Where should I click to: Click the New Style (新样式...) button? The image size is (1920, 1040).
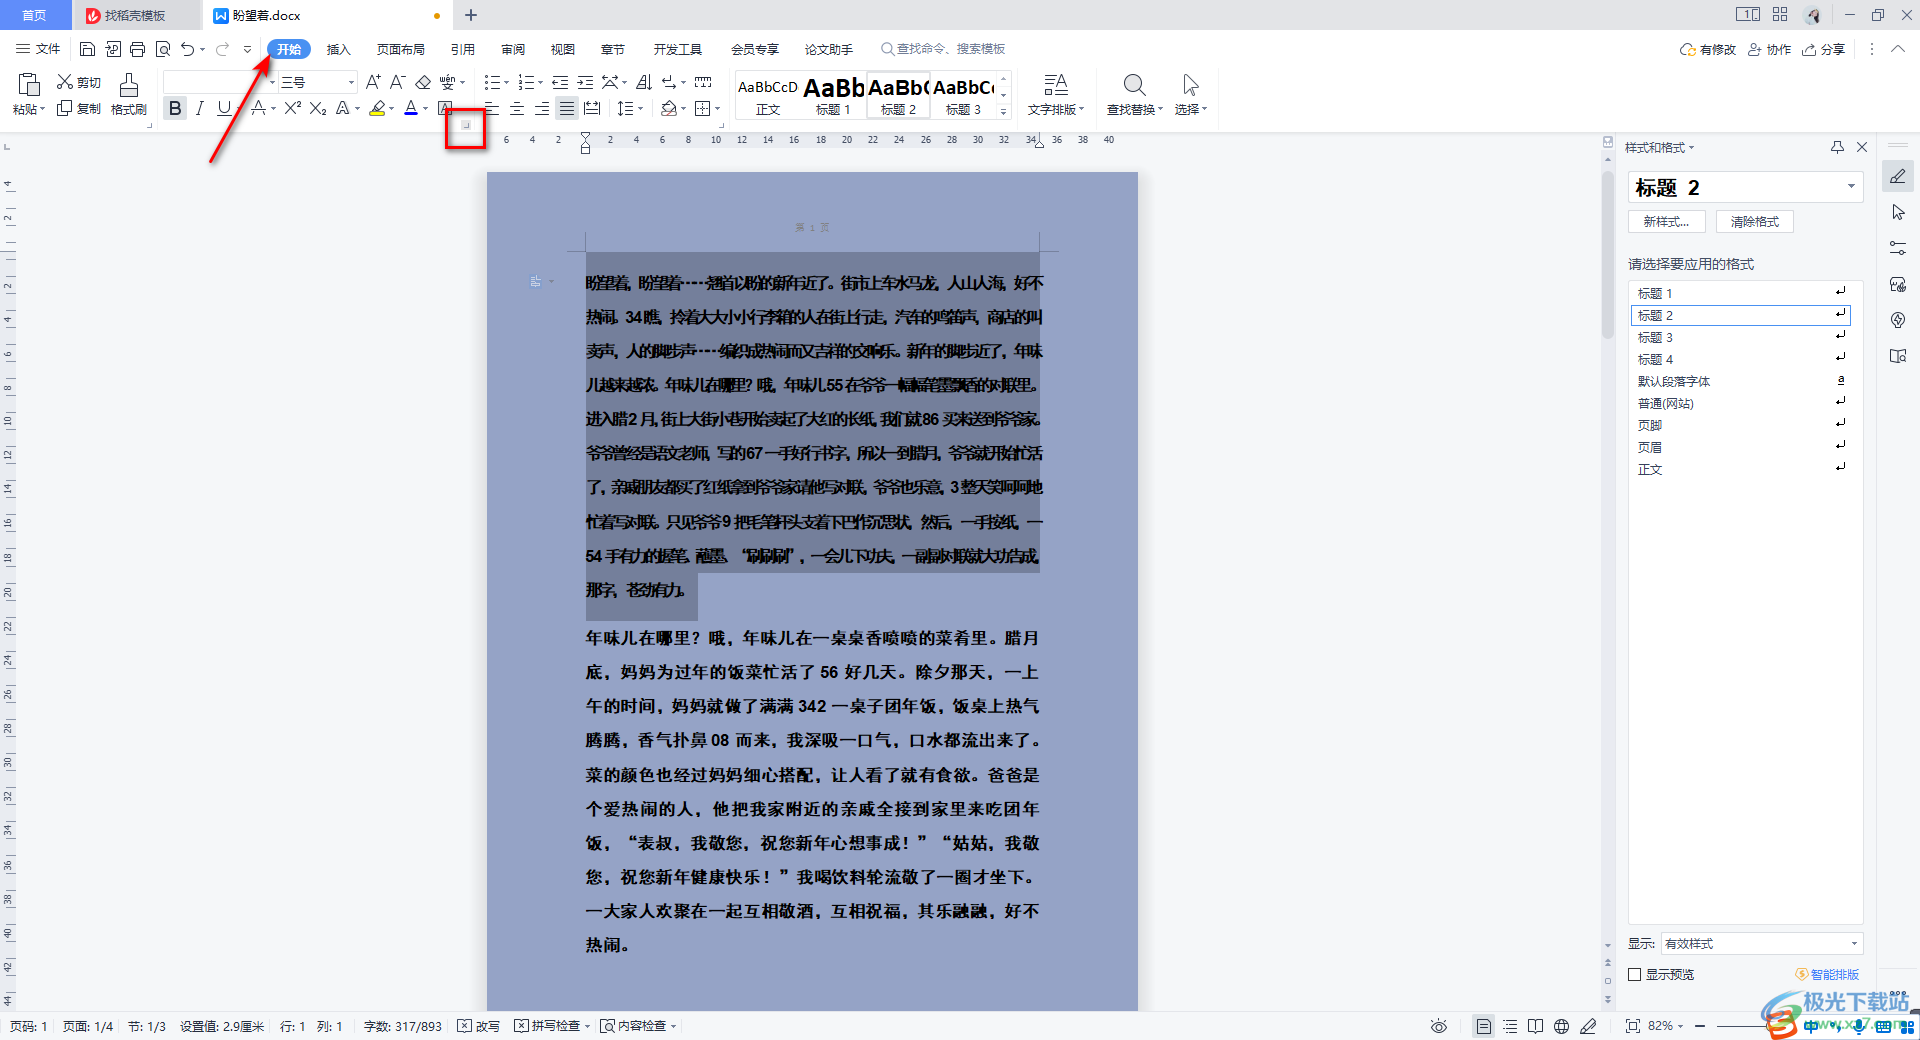click(1666, 221)
